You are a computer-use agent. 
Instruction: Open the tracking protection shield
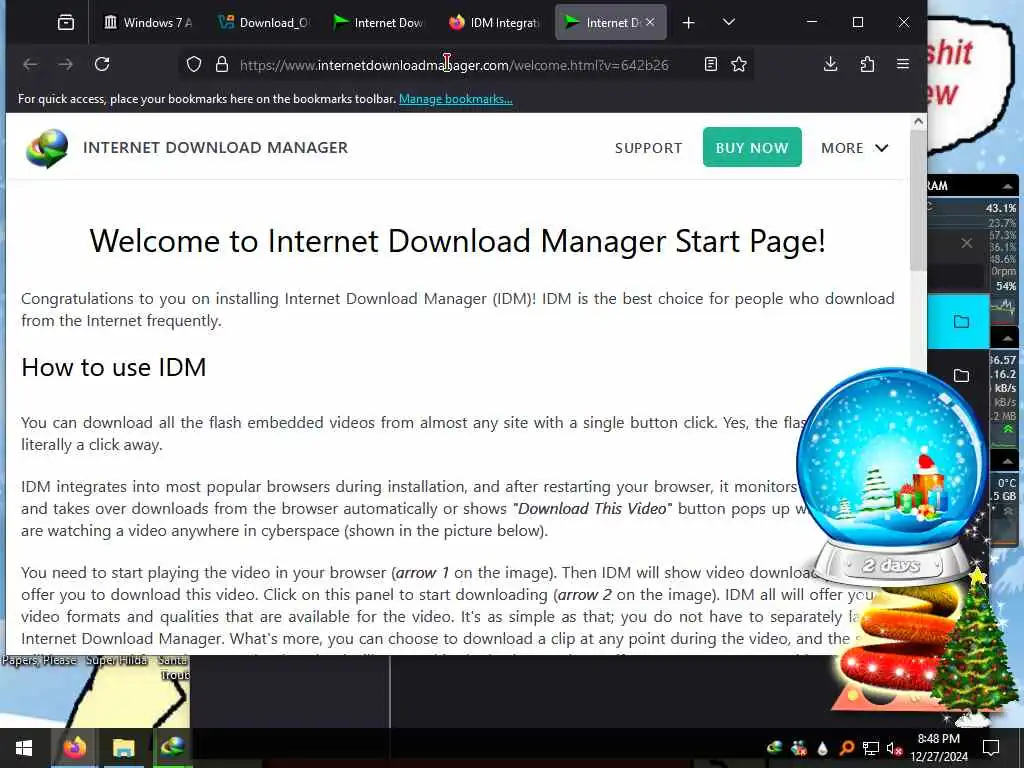[194, 64]
